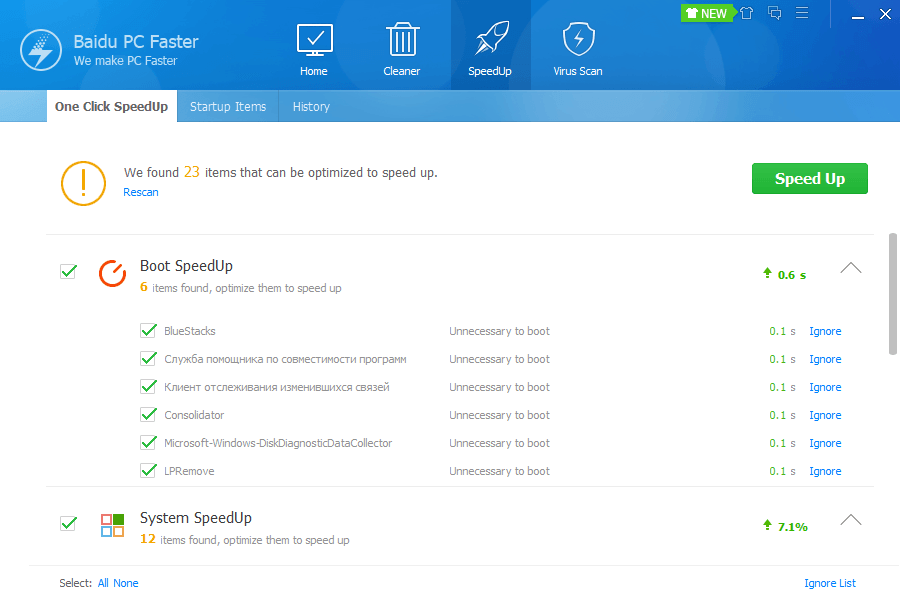Viewport: 900px width, 600px height.
Task: Click the green NEW badge
Action: 707,13
